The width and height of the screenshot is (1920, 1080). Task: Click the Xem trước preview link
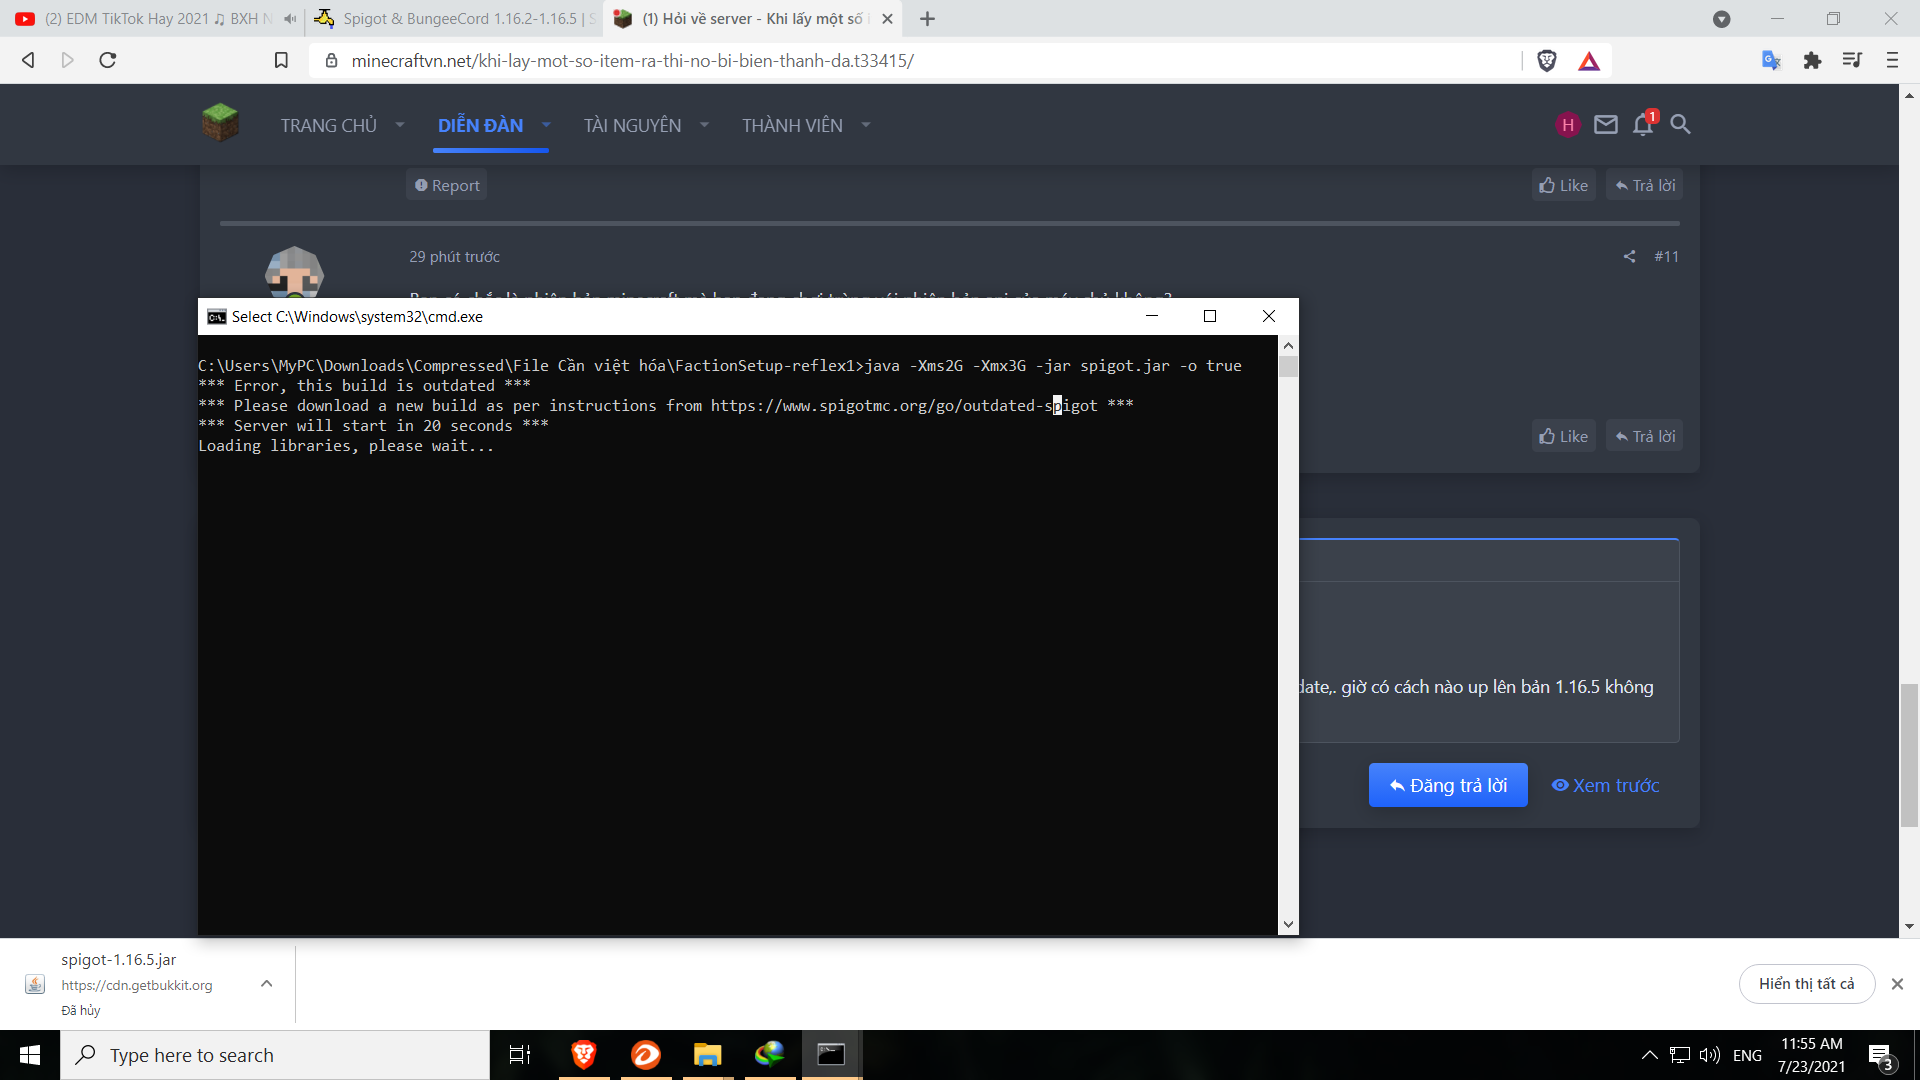(1605, 786)
